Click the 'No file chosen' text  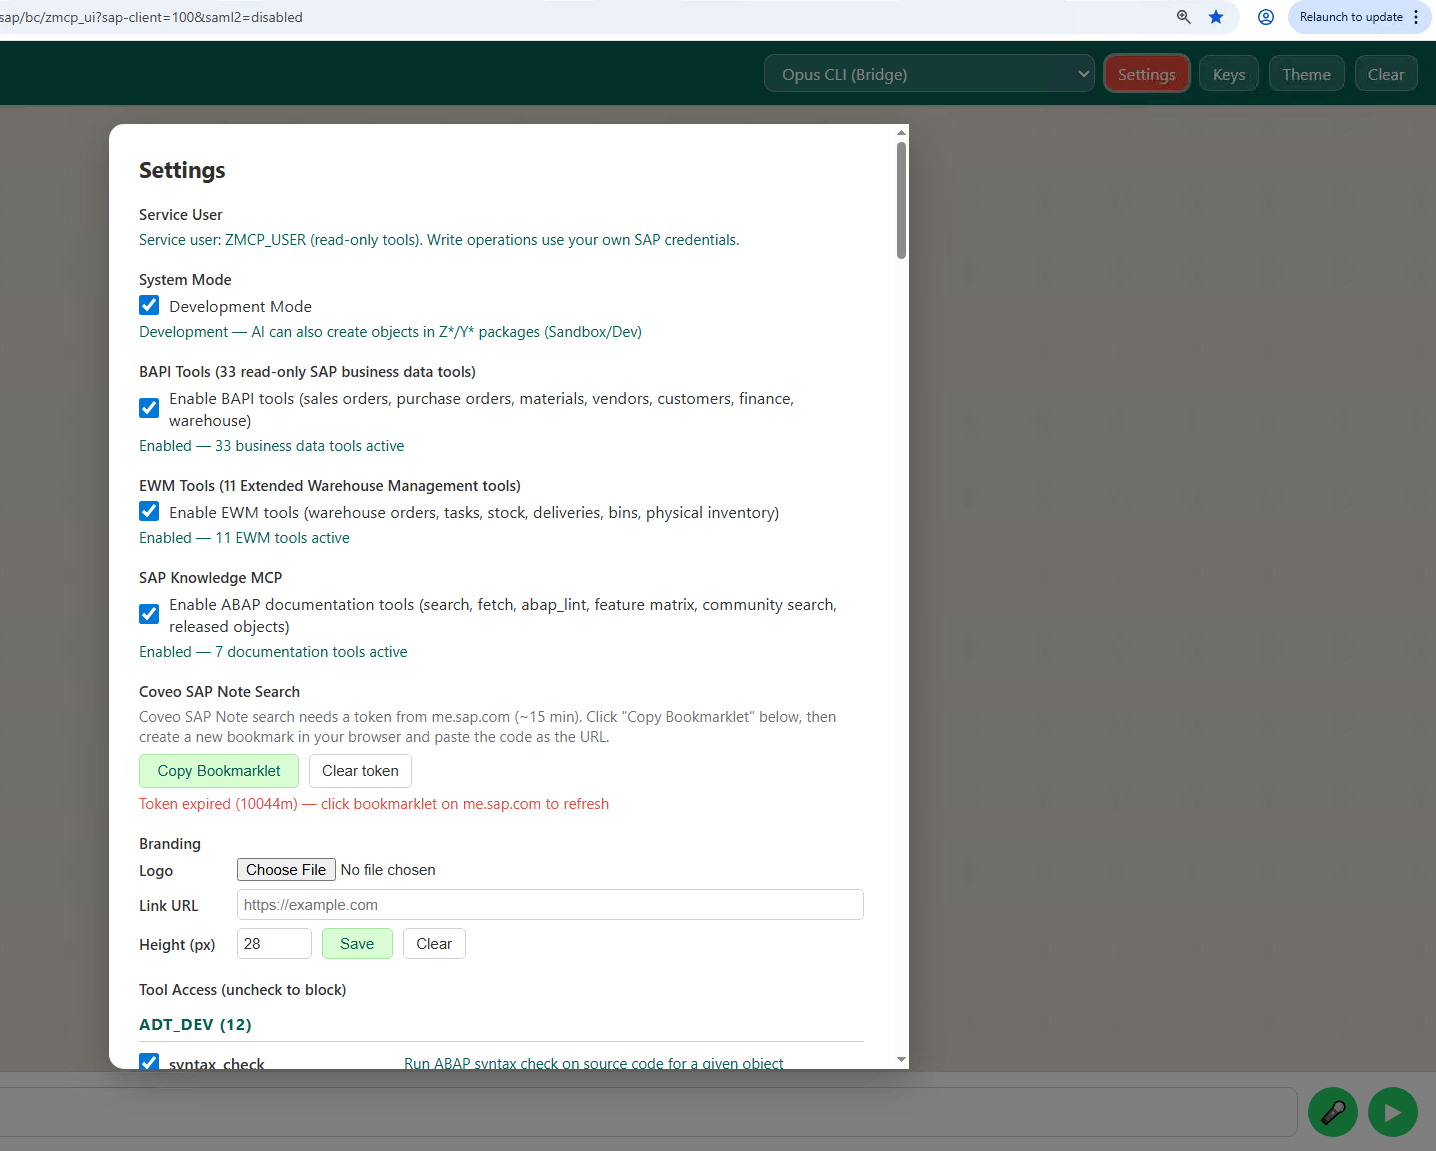pyautogui.click(x=388, y=870)
